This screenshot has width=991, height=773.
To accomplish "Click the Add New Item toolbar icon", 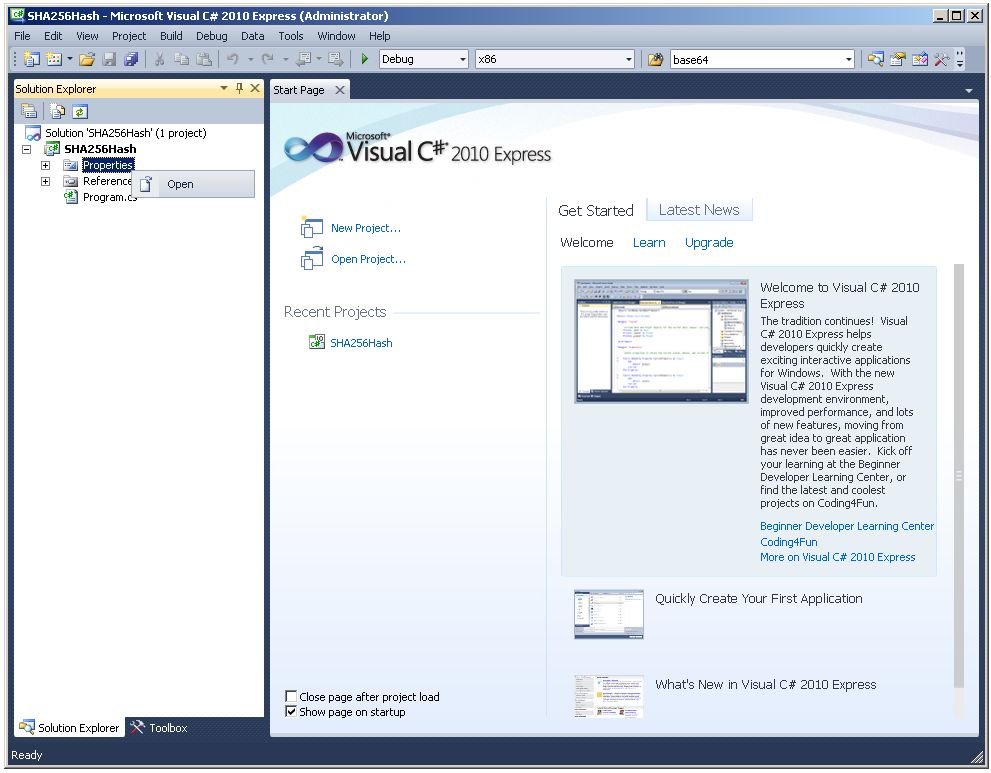I will [x=54, y=59].
